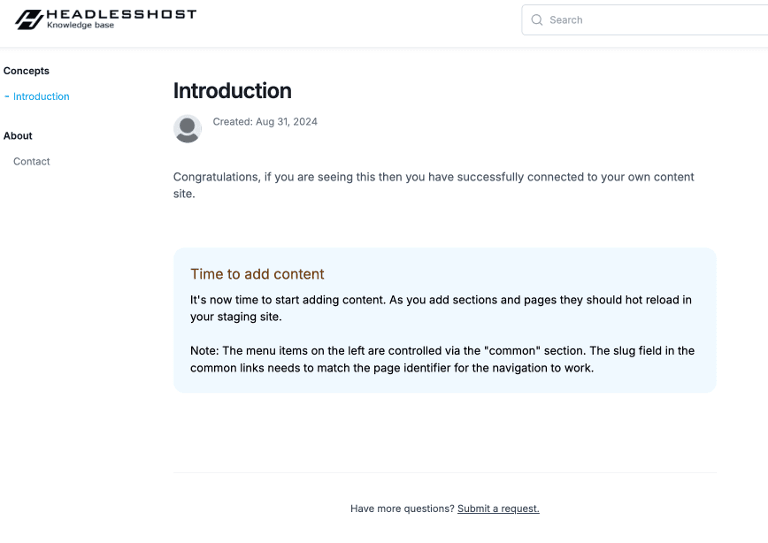Select the About sidebar section heading

tap(18, 136)
